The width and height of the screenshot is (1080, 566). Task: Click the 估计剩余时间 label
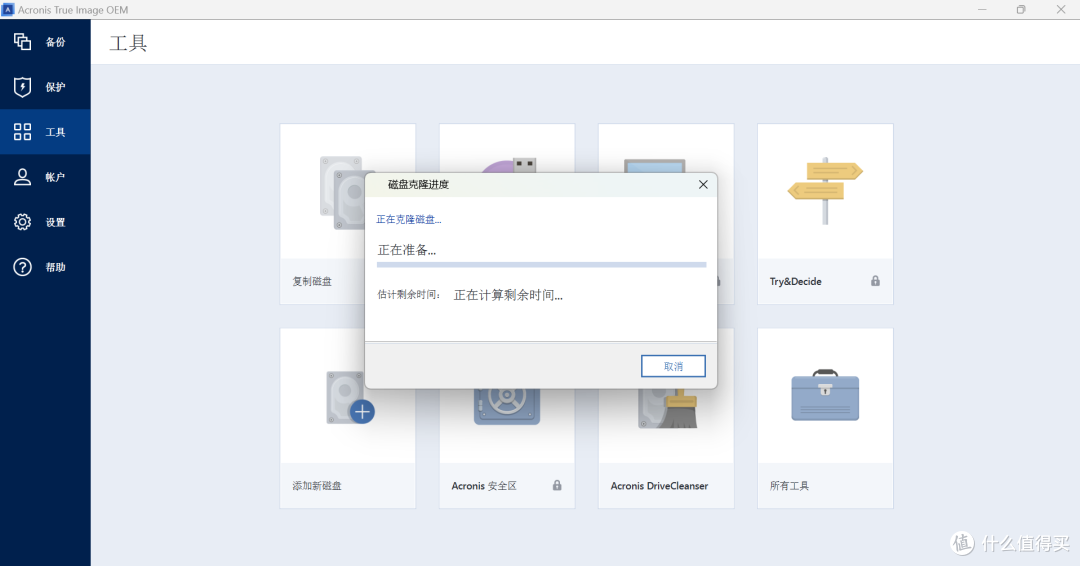tap(408, 294)
